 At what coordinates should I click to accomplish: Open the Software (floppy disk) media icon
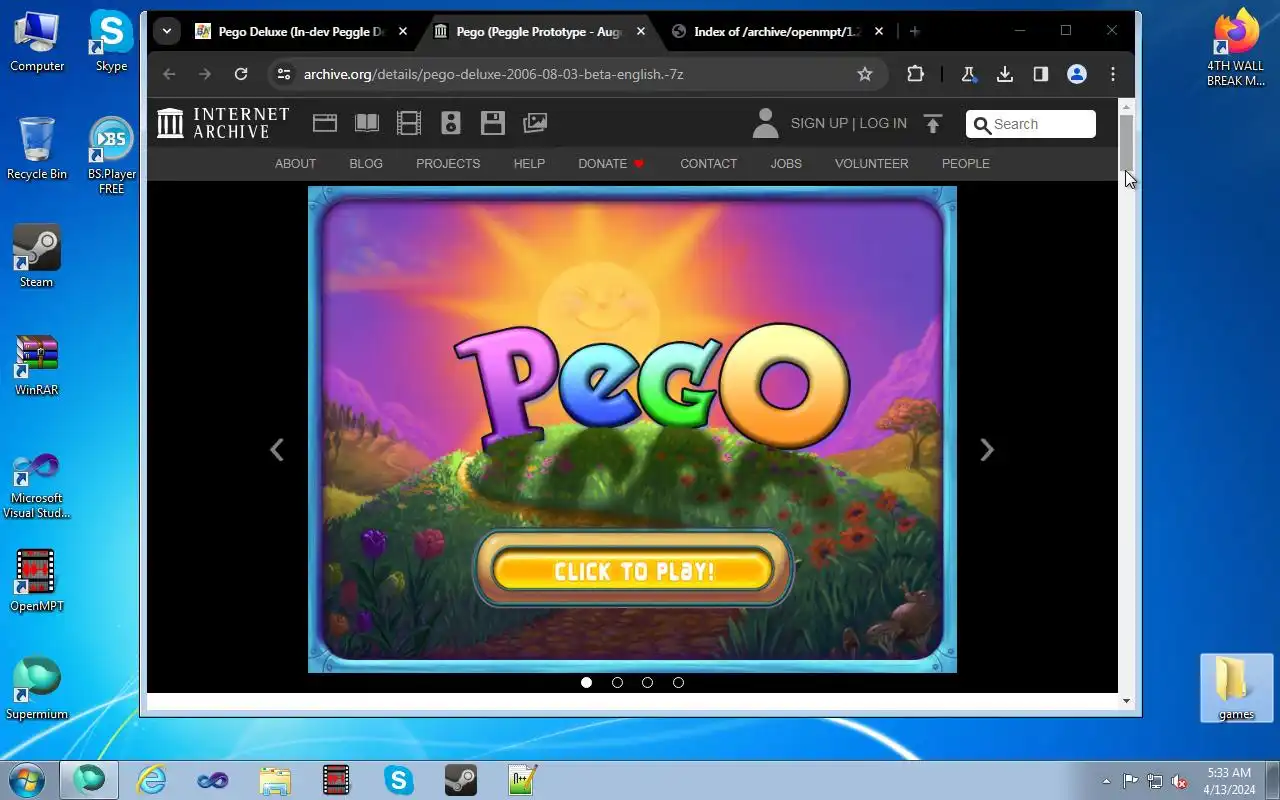(493, 123)
